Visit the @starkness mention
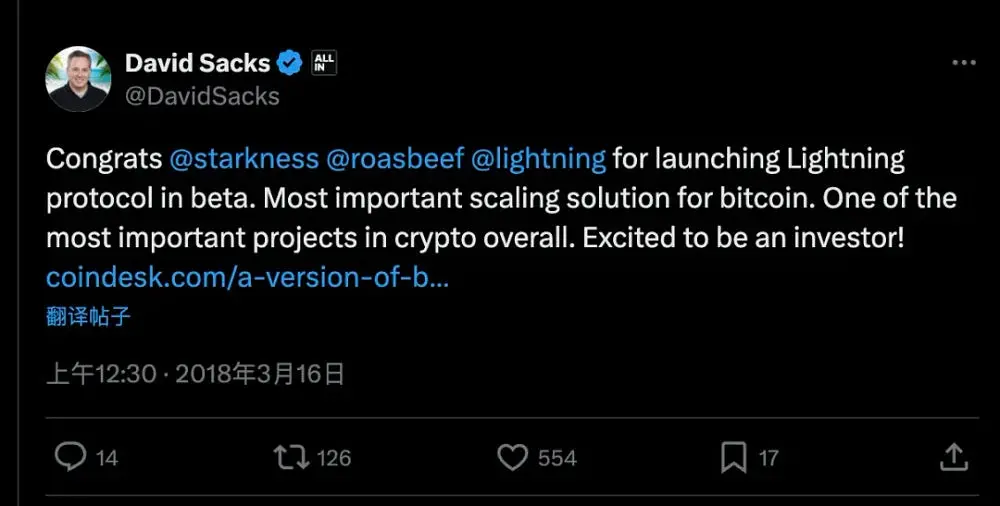Image resolution: width=1000 pixels, height=506 pixels. pos(244,159)
